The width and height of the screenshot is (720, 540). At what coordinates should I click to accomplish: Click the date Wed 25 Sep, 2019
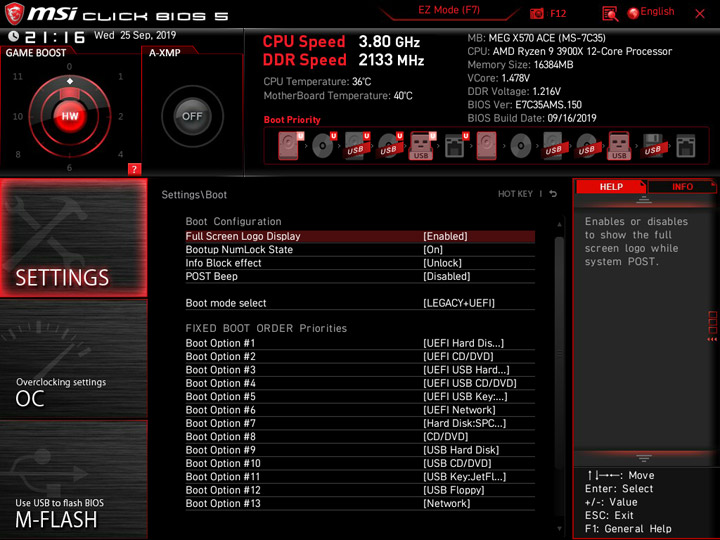135,35
